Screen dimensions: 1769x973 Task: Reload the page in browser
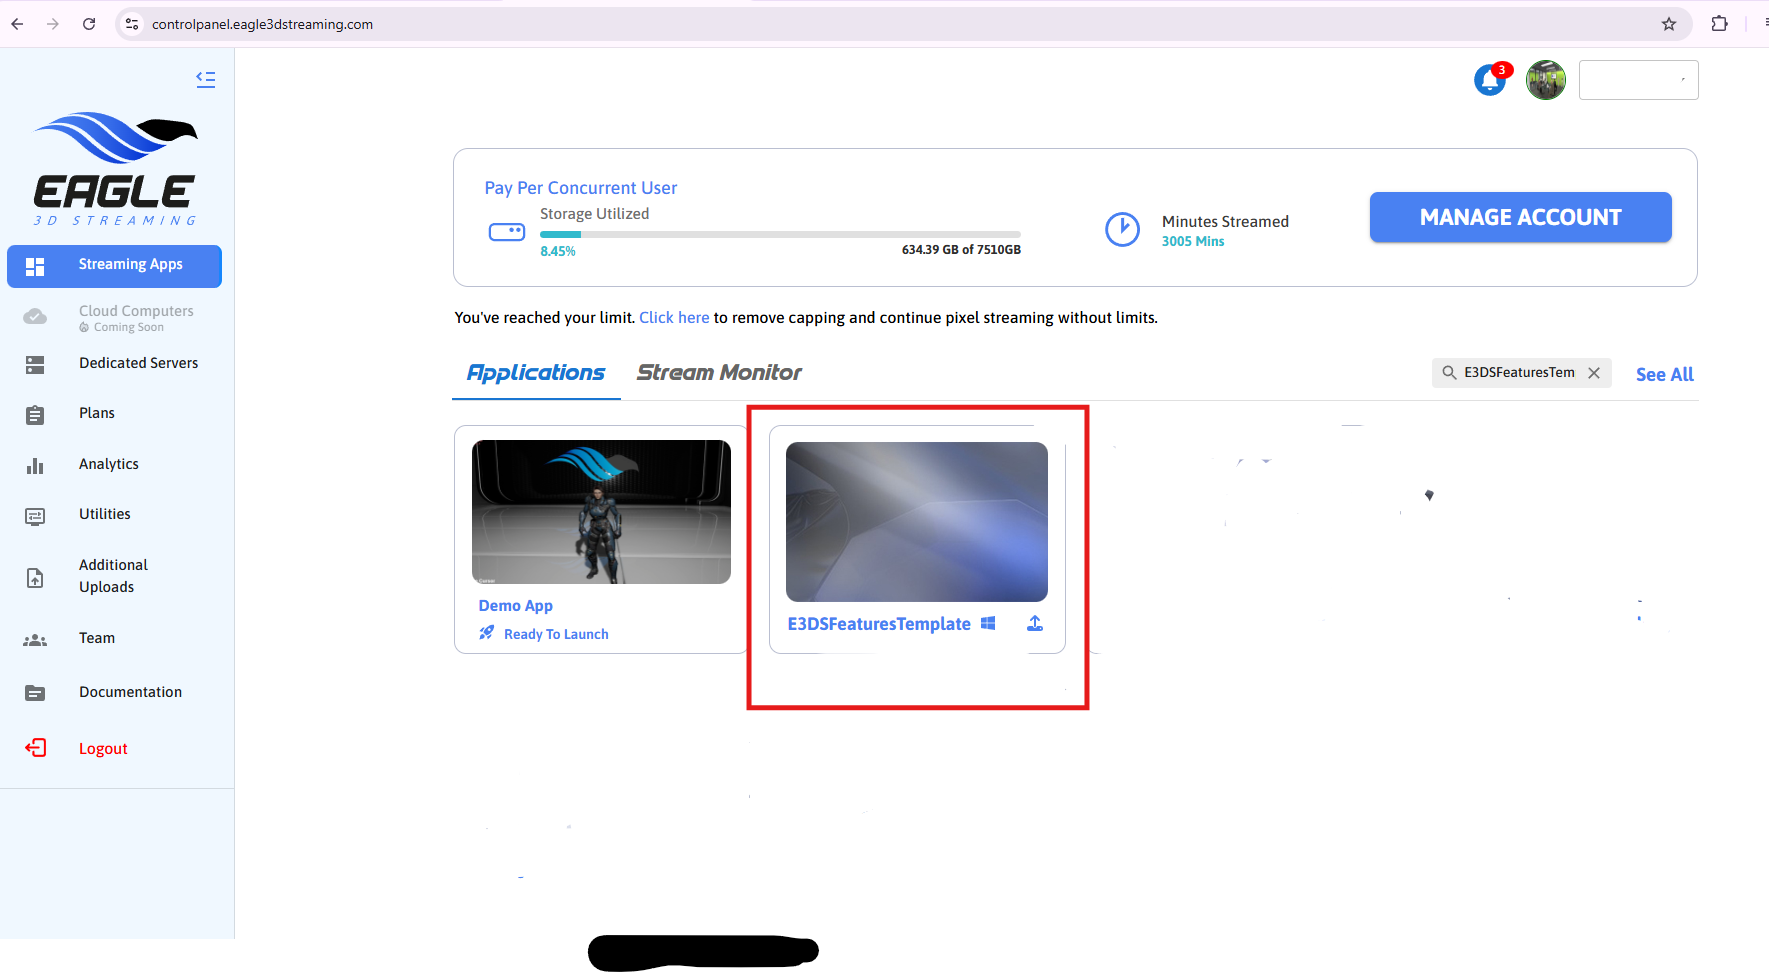tap(89, 24)
